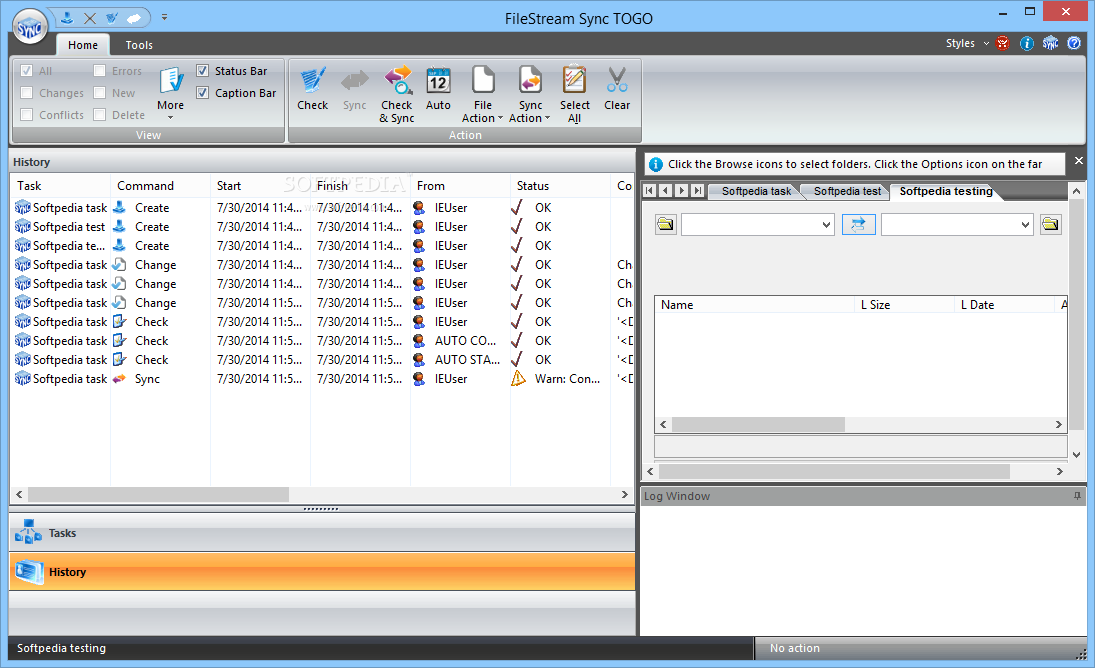The height and width of the screenshot is (668, 1095).
Task: Toggle the Delete checkbox
Action: (x=99, y=114)
